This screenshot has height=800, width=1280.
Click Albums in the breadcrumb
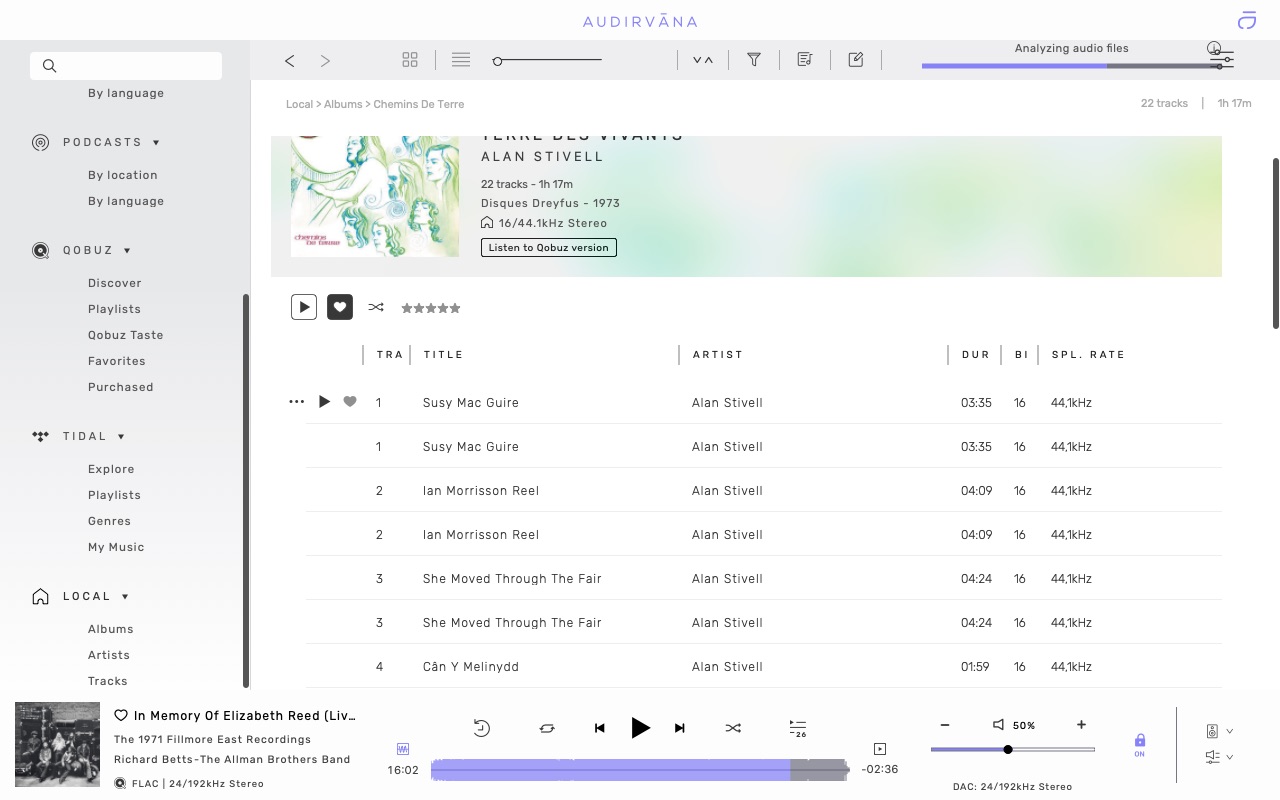(x=343, y=104)
